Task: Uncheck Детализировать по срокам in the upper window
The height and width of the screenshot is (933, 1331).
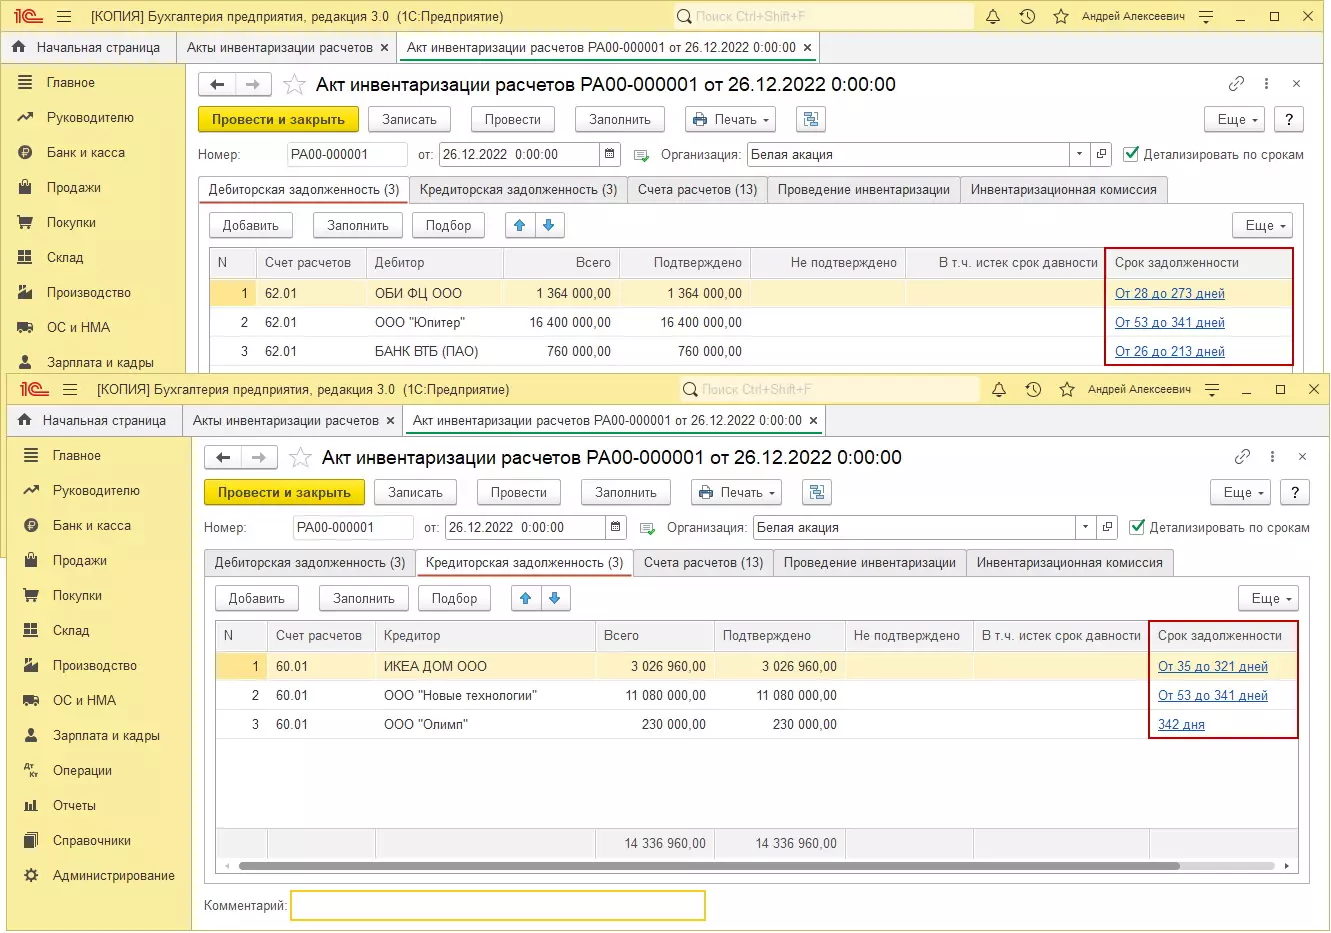Action: (x=1132, y=155)
